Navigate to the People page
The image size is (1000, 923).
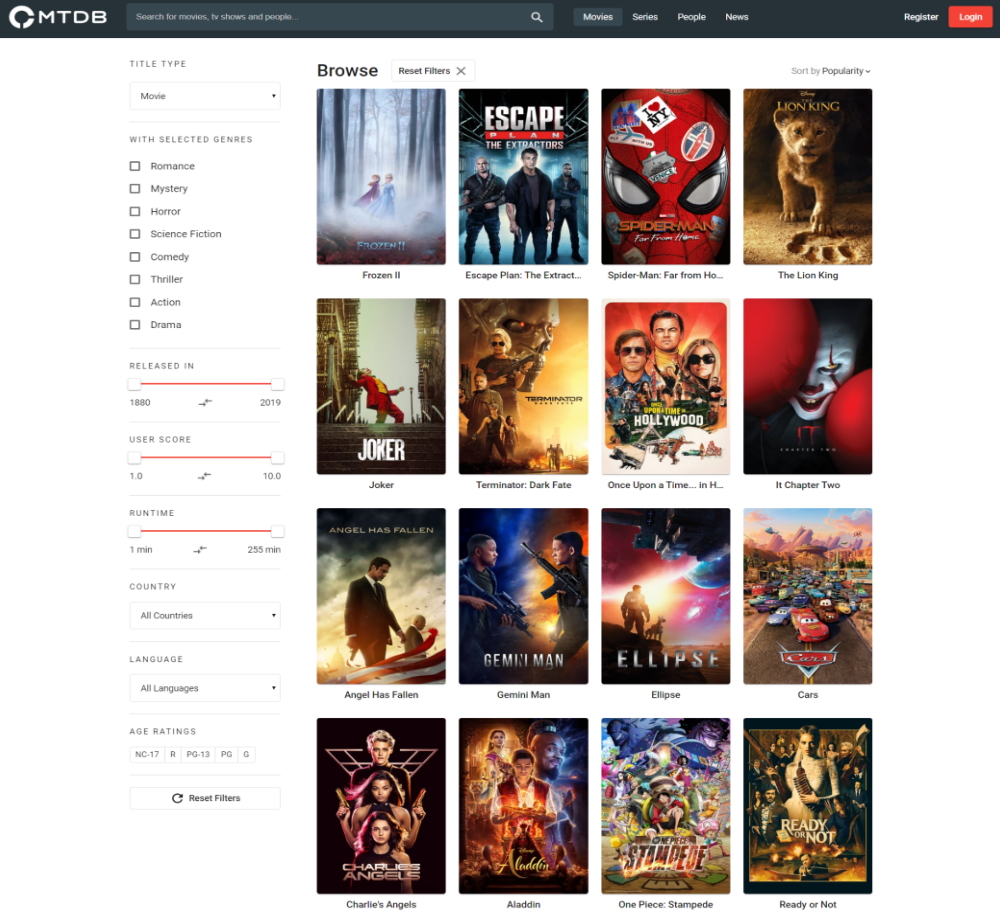[691, 17]
